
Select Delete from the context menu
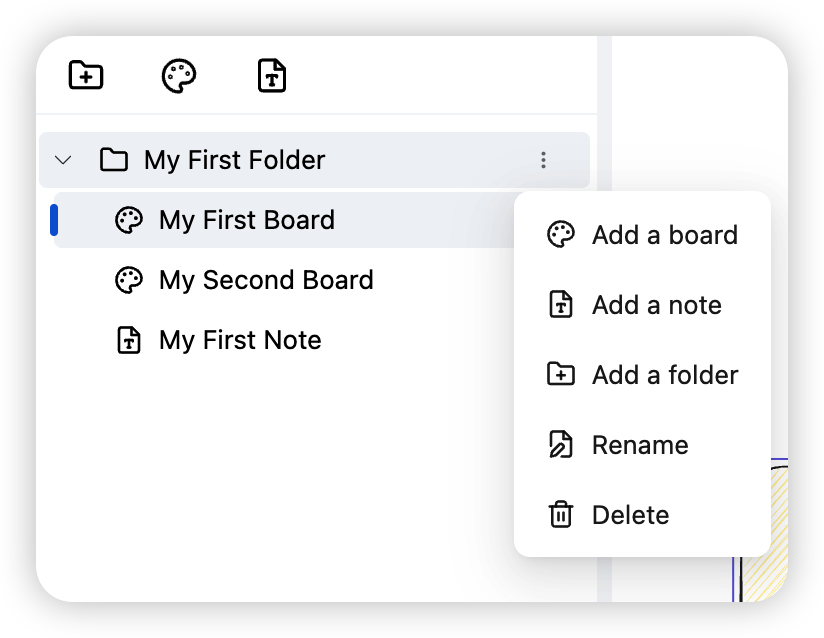(630, 515)
